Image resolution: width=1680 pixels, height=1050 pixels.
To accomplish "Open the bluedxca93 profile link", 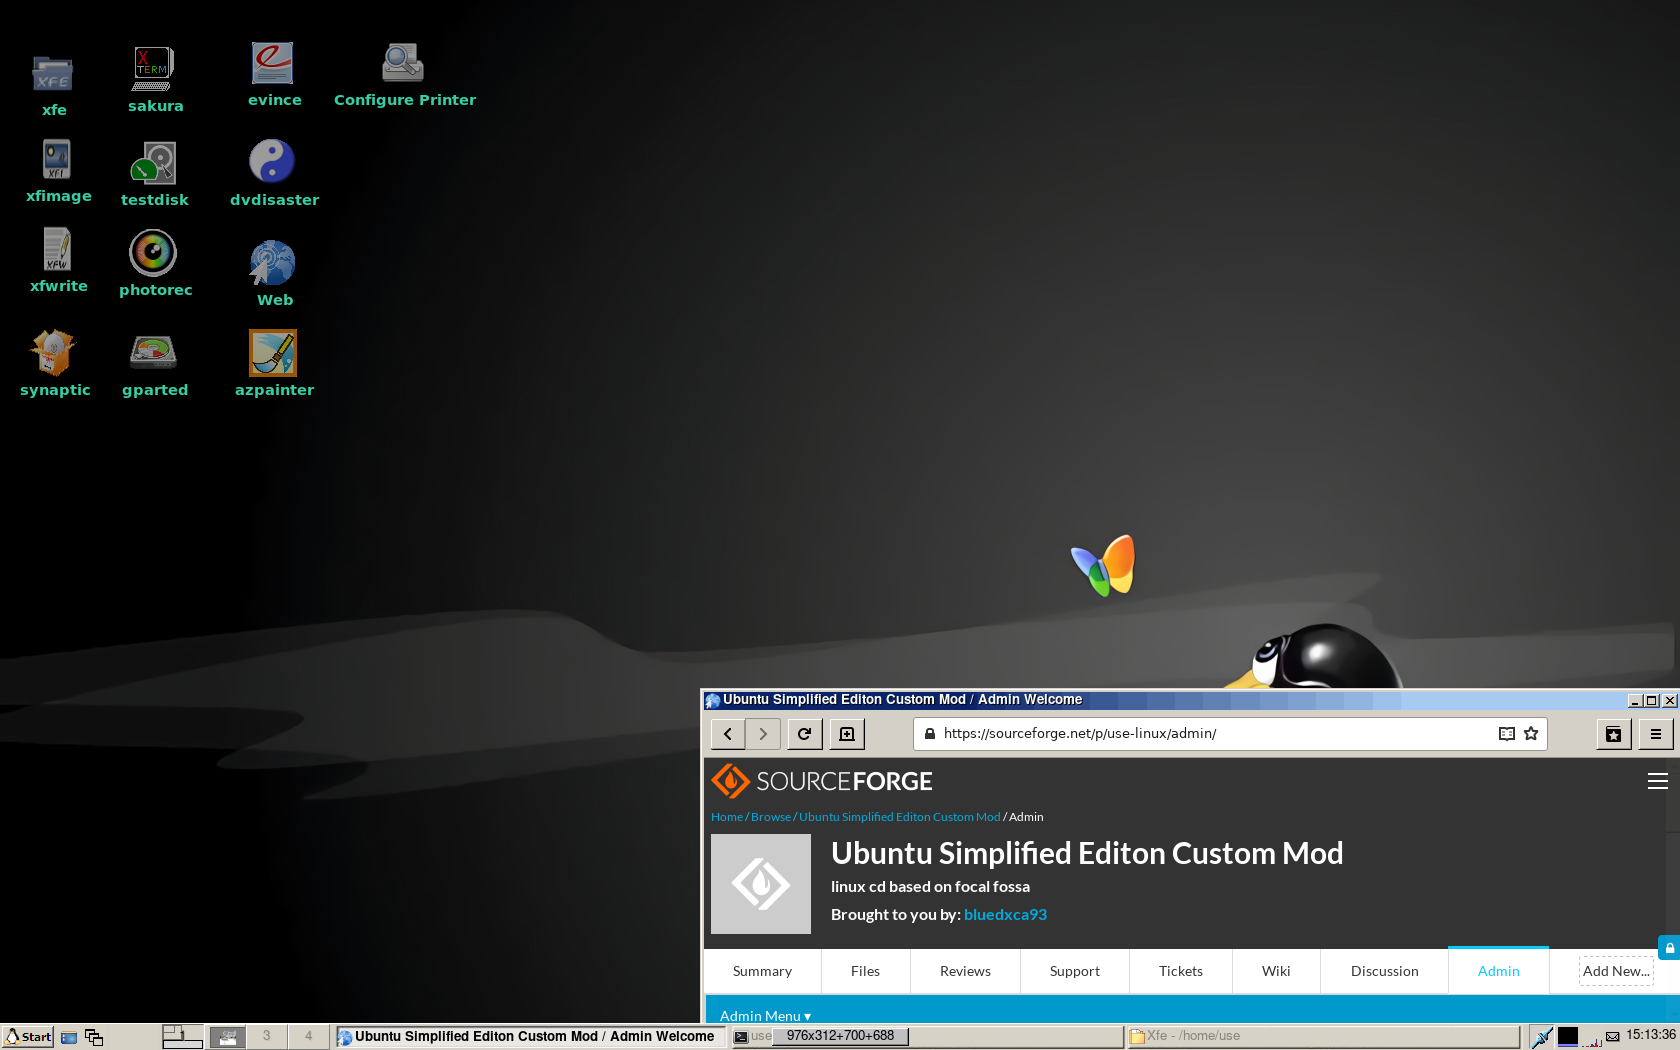I will coord(1005,915).
